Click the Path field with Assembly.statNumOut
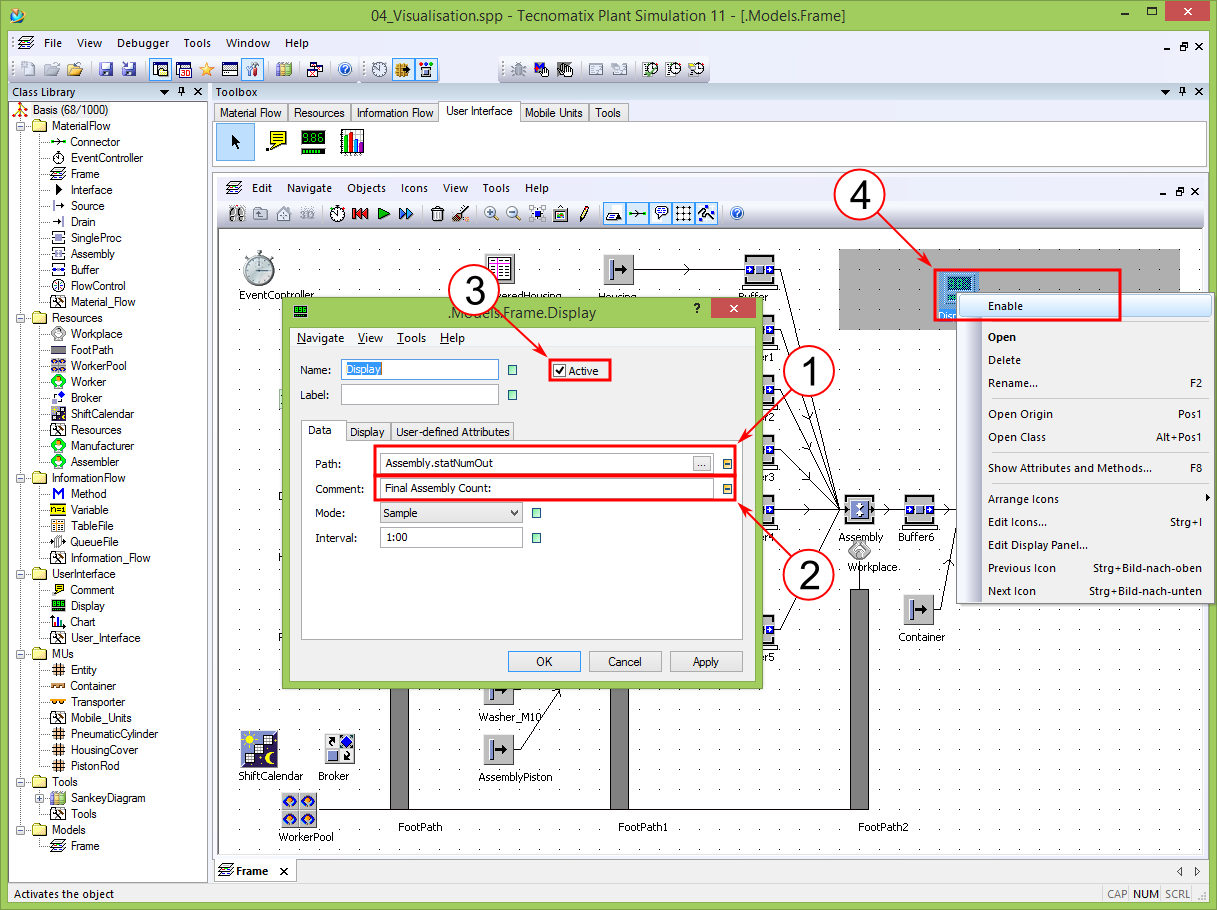 click(x=535, y=464)
